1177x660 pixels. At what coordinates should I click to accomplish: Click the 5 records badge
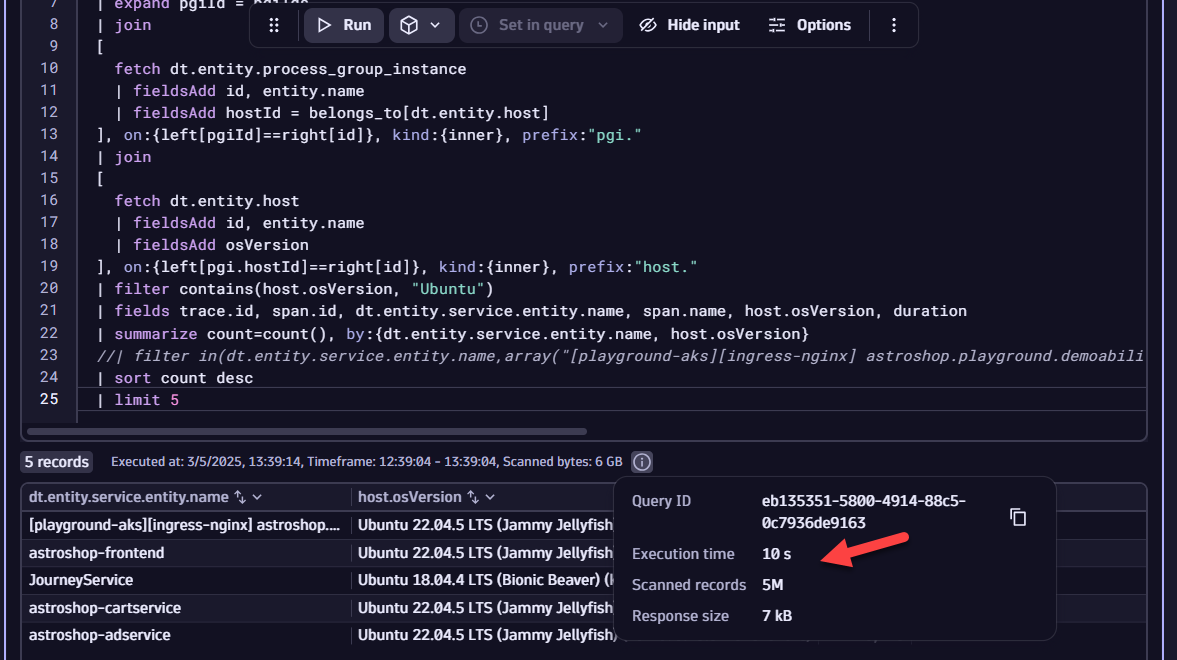[56, 462]
